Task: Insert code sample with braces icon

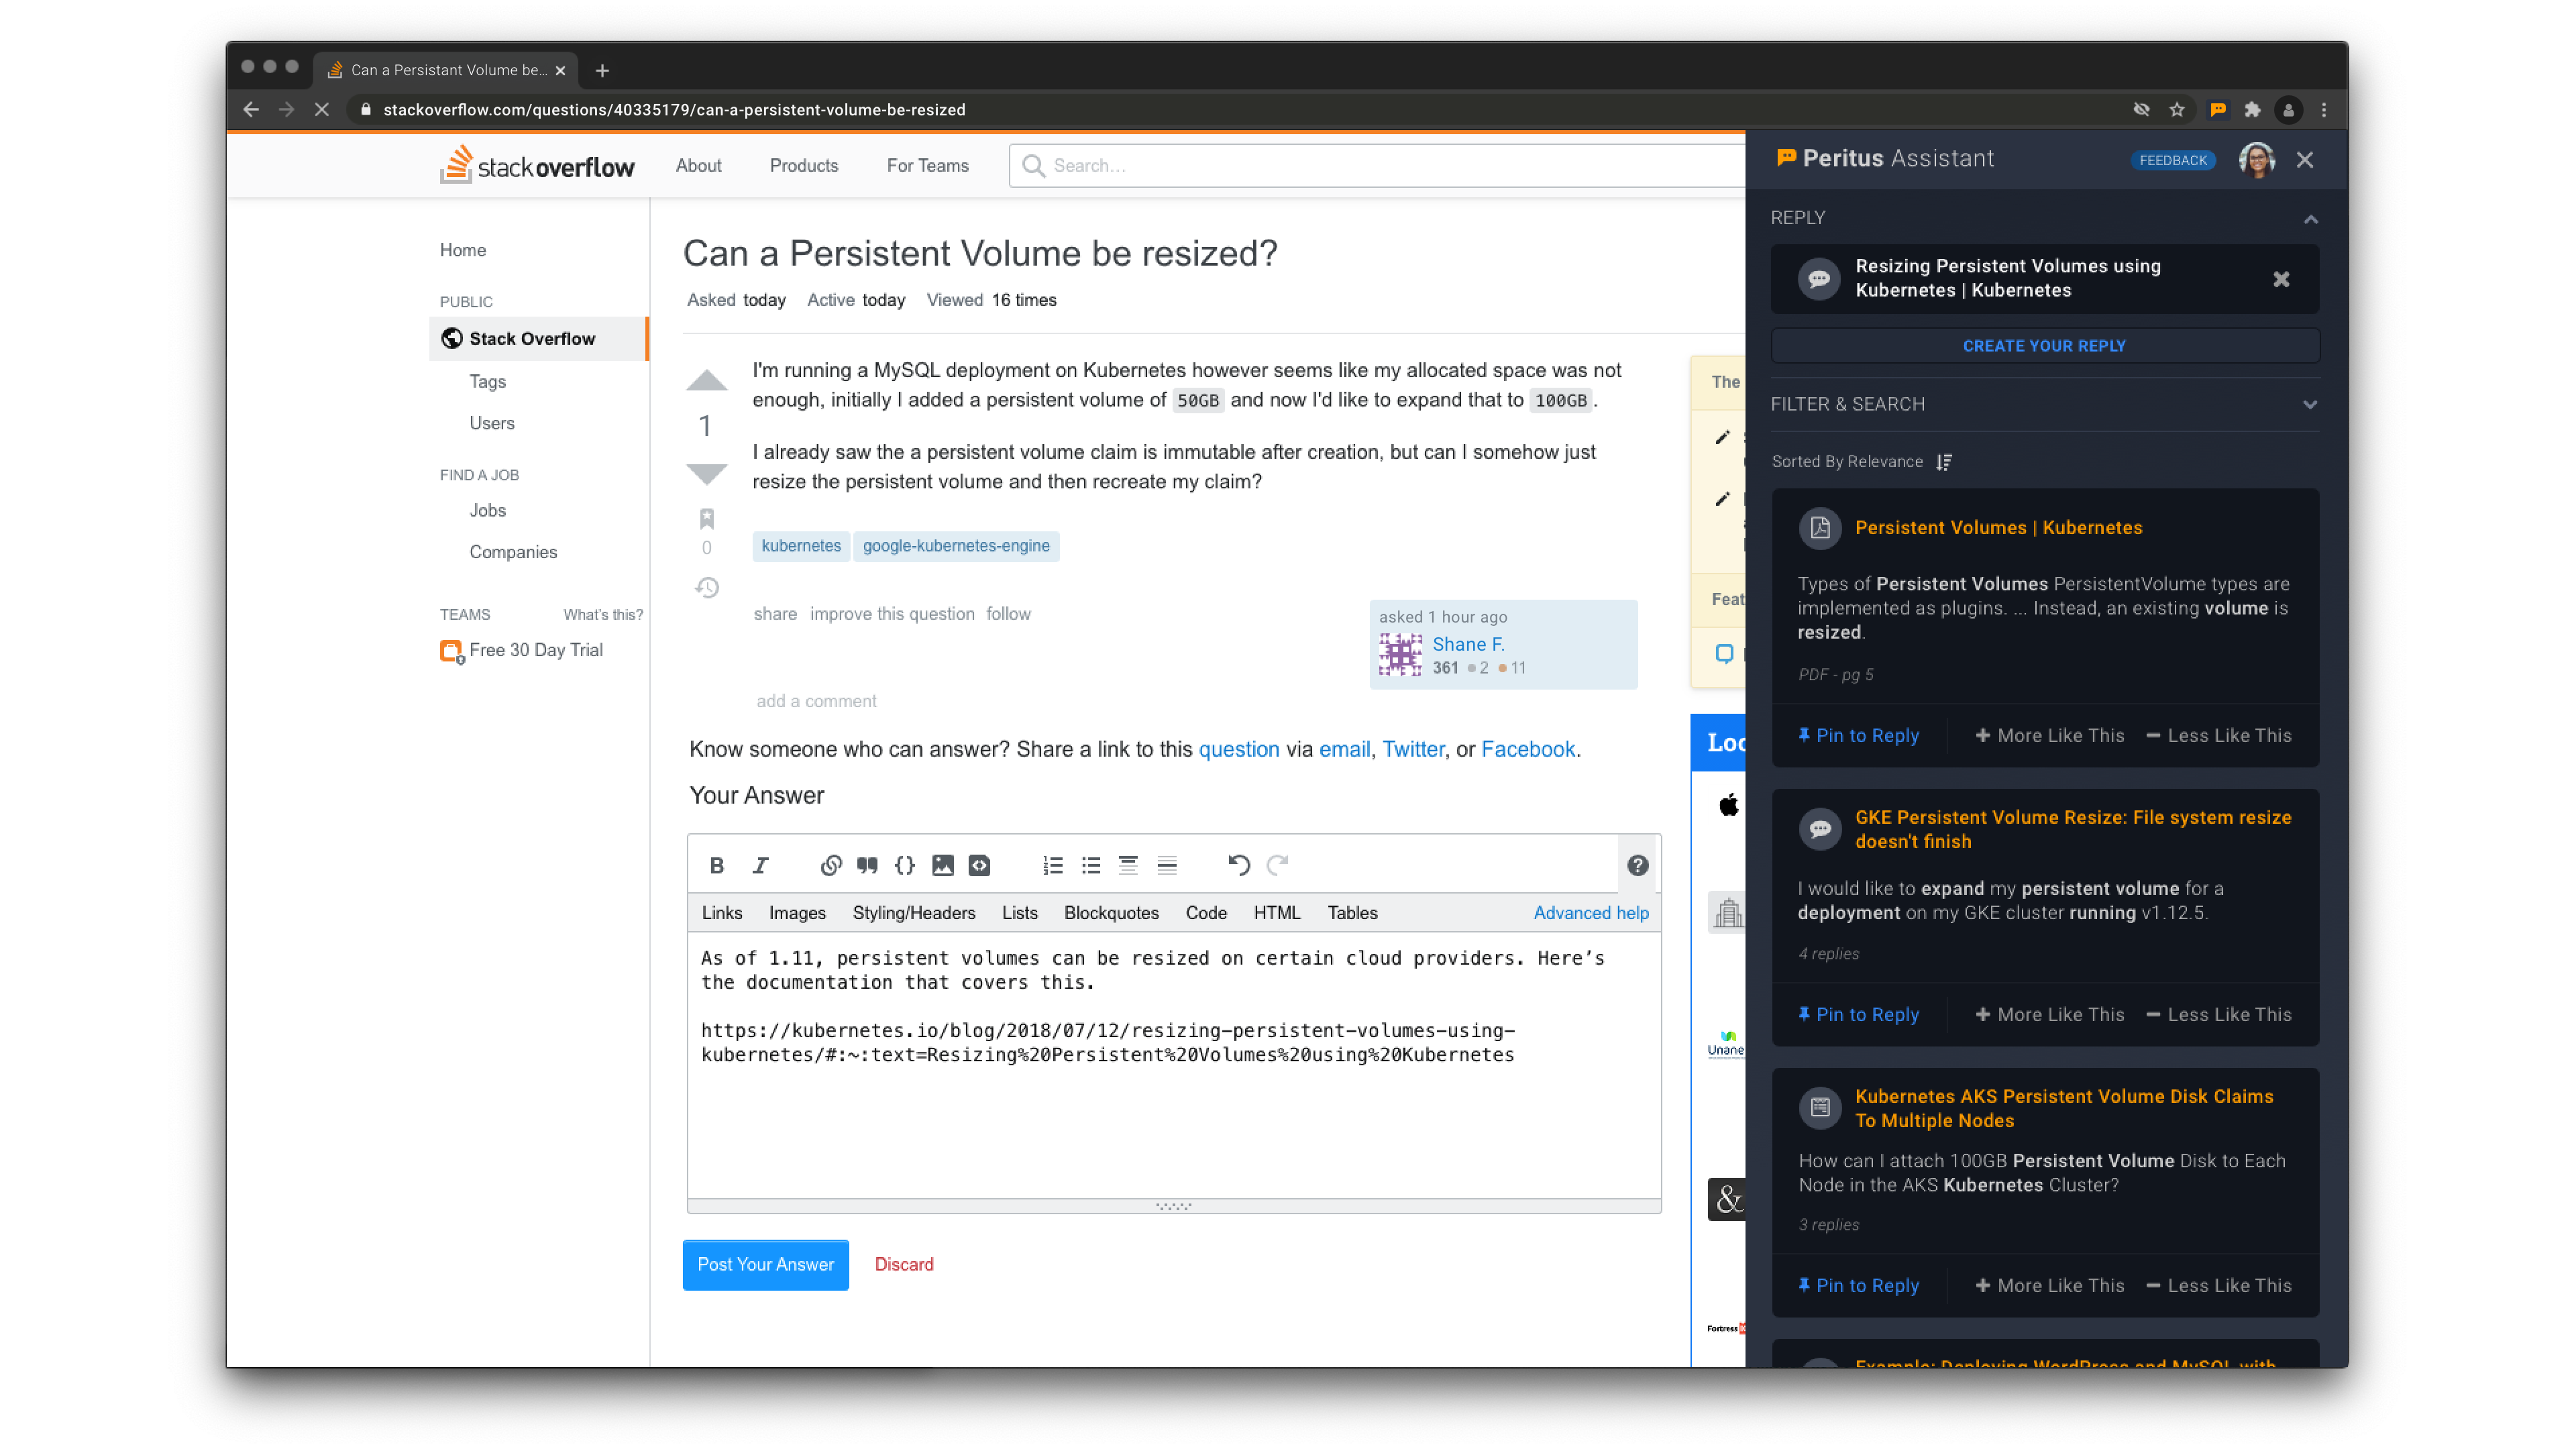Action: tap(904, 865)
